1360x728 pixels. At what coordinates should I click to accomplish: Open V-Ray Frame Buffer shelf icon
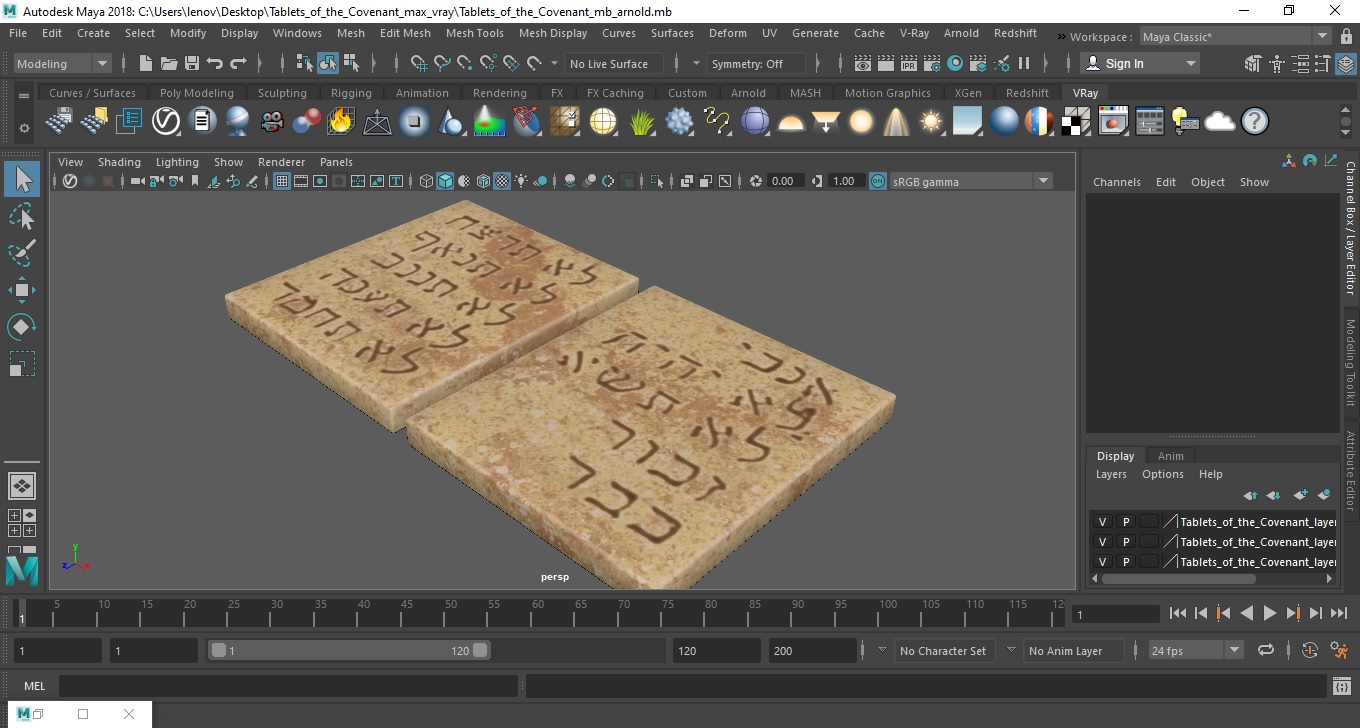(x=1113, y=122)
